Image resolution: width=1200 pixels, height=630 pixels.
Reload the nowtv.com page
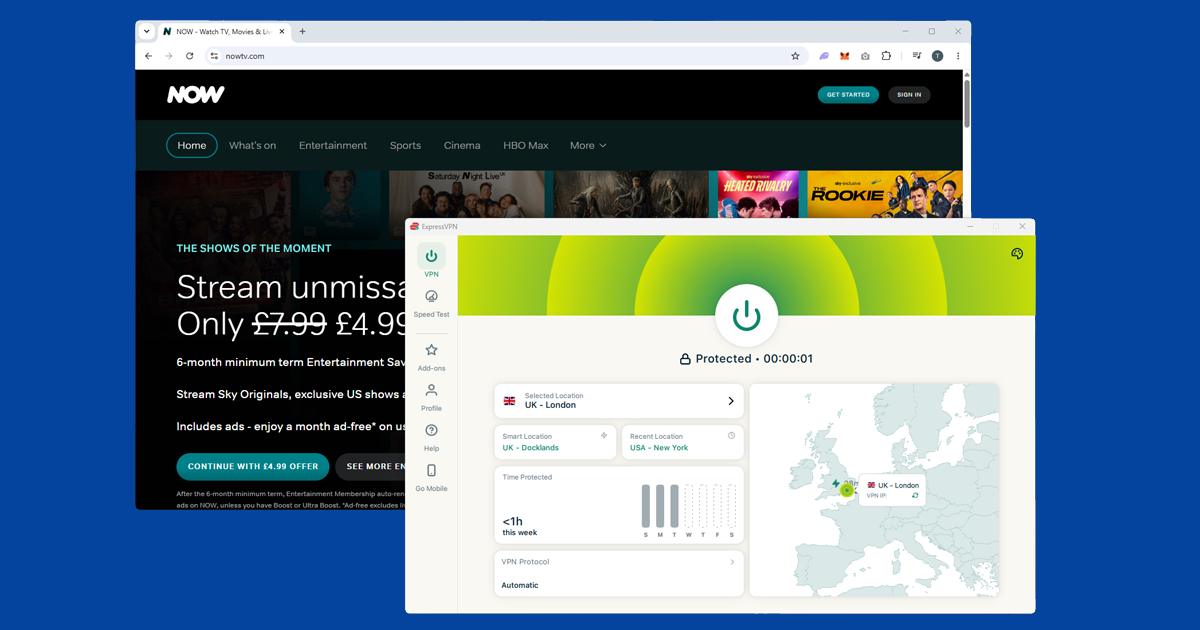189,56
